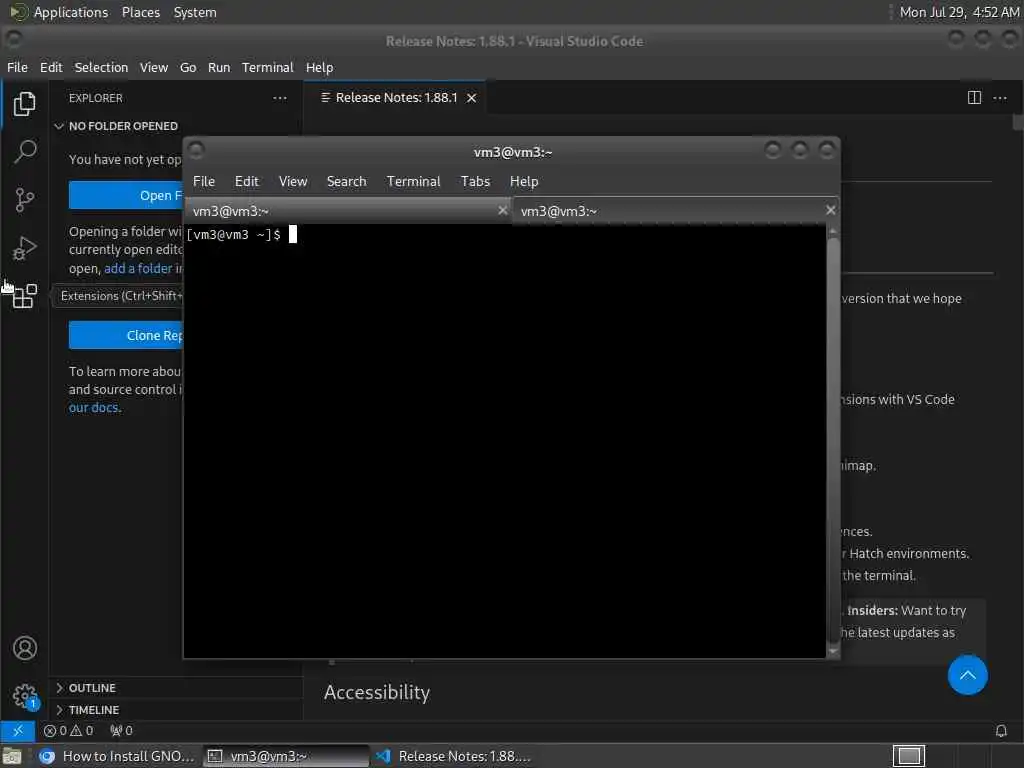Click the terminal vertical scrollbar
This screenshot has height=768, width=1024.
833,438
